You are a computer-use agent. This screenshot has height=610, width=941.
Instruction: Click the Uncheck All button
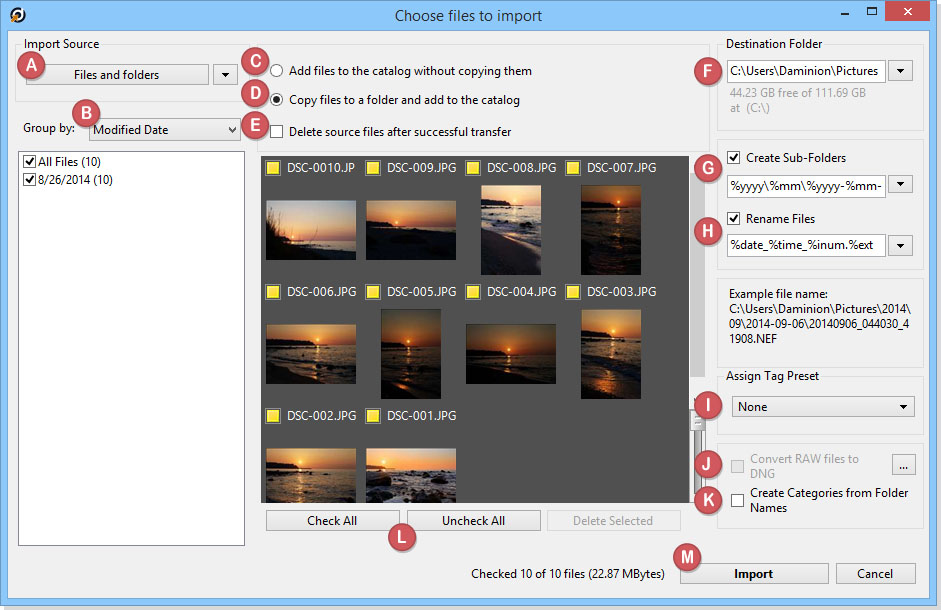point(473,521)
